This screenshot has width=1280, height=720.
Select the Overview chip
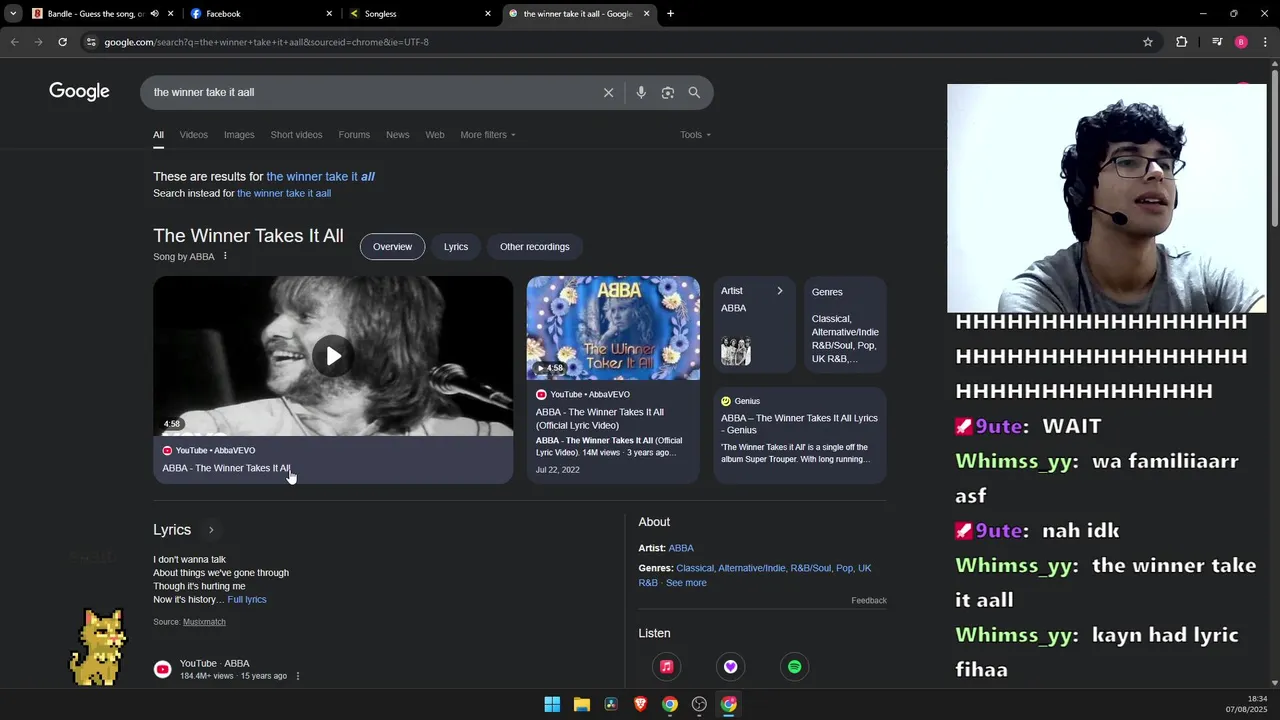point(392,247)
